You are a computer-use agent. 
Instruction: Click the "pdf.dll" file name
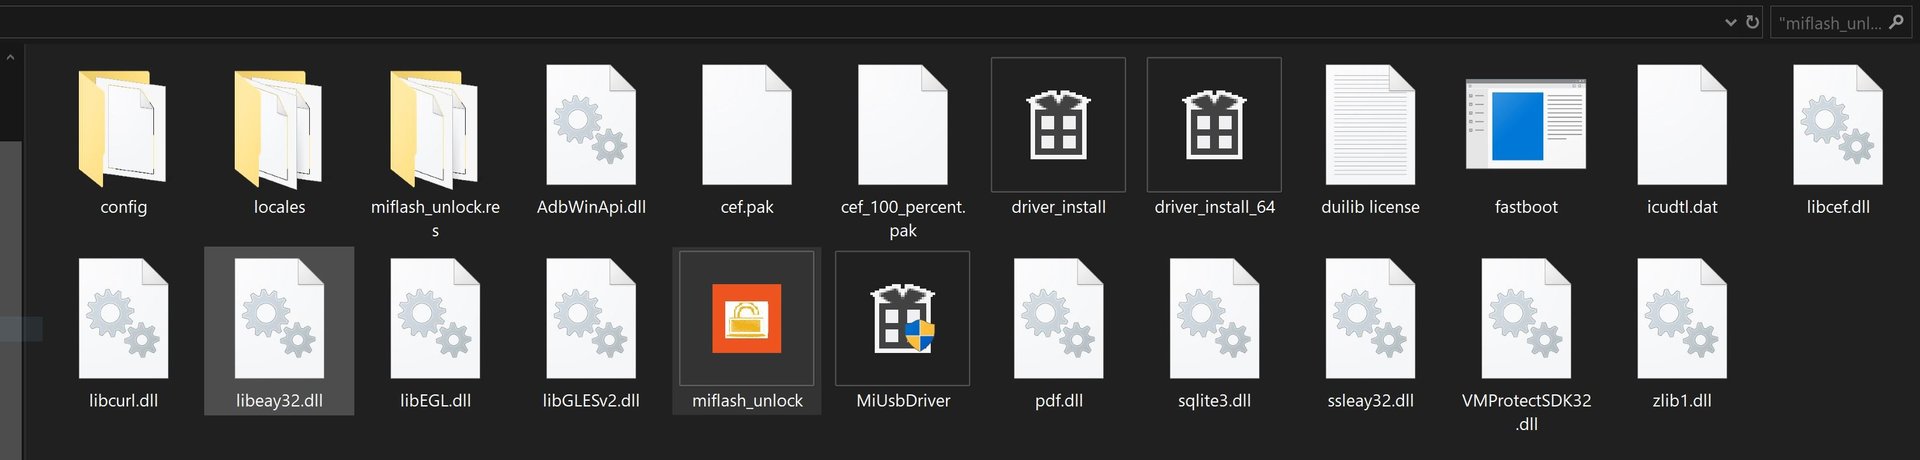pos(1058,401)
